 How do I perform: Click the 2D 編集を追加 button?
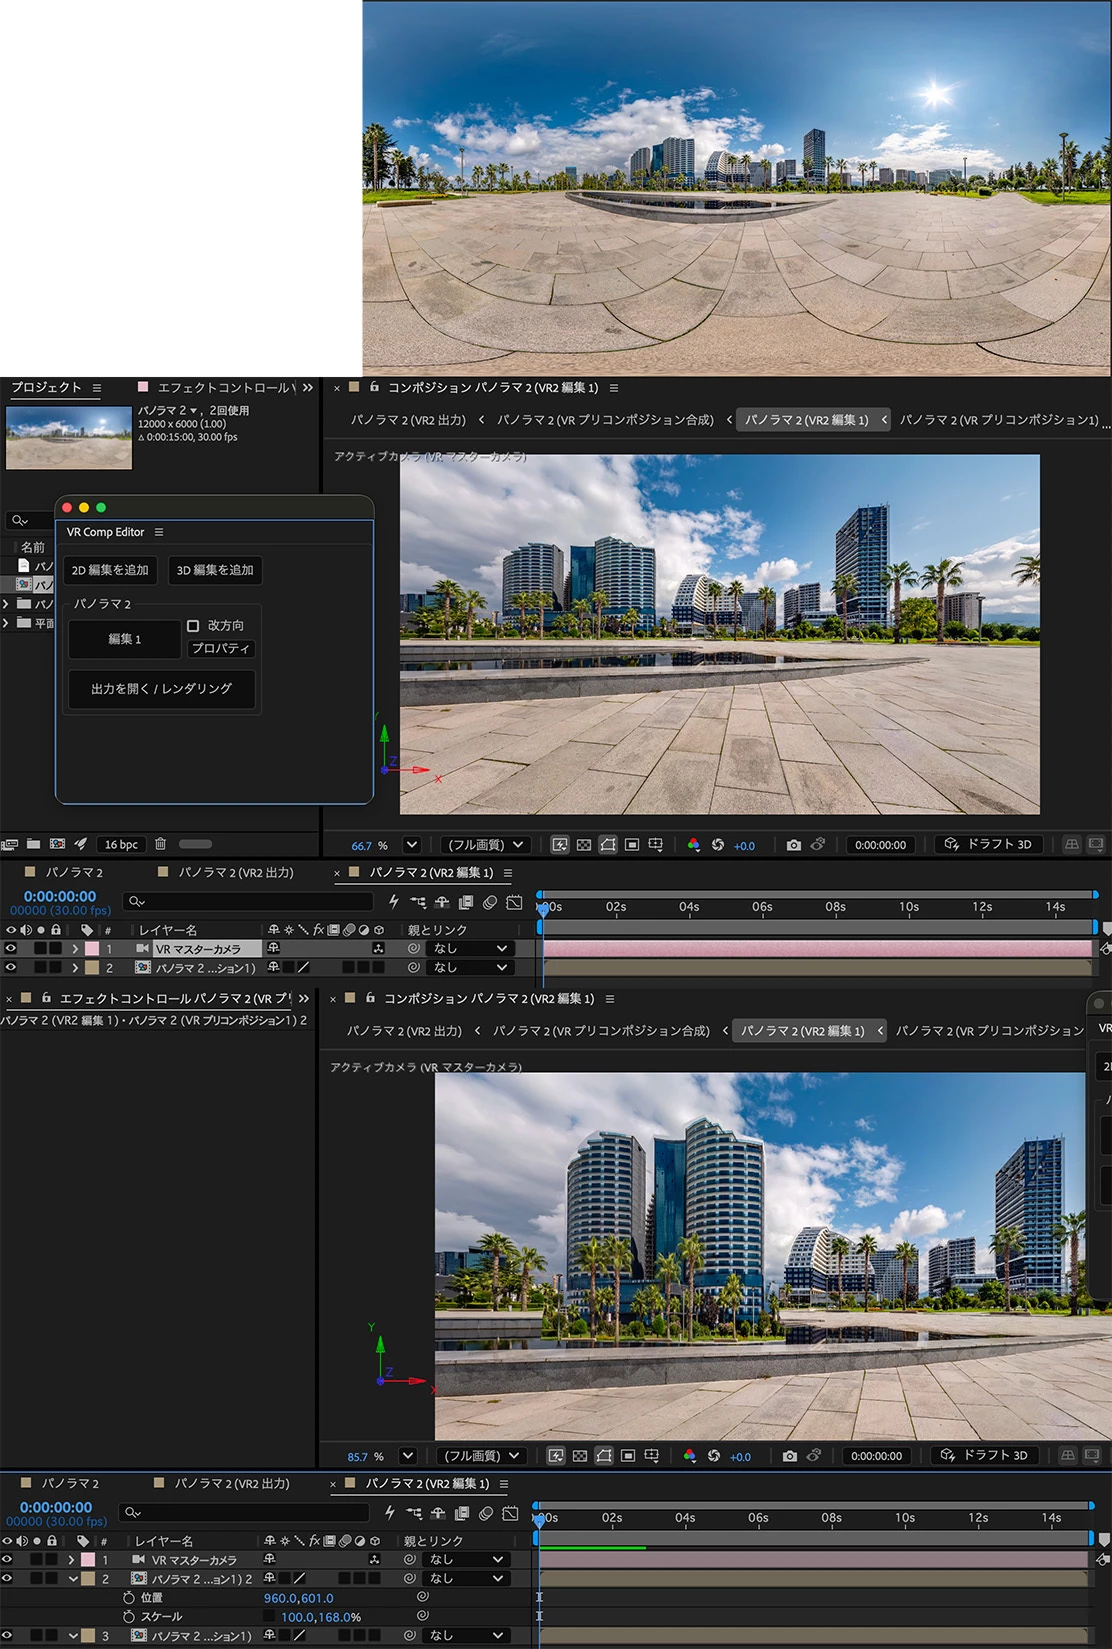(x=110, y=570)
